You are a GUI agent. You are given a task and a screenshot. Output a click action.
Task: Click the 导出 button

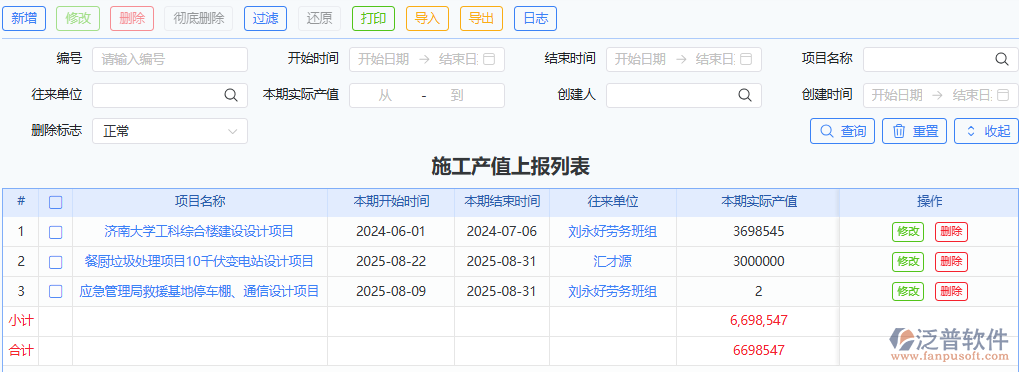[x=481, y=18]
